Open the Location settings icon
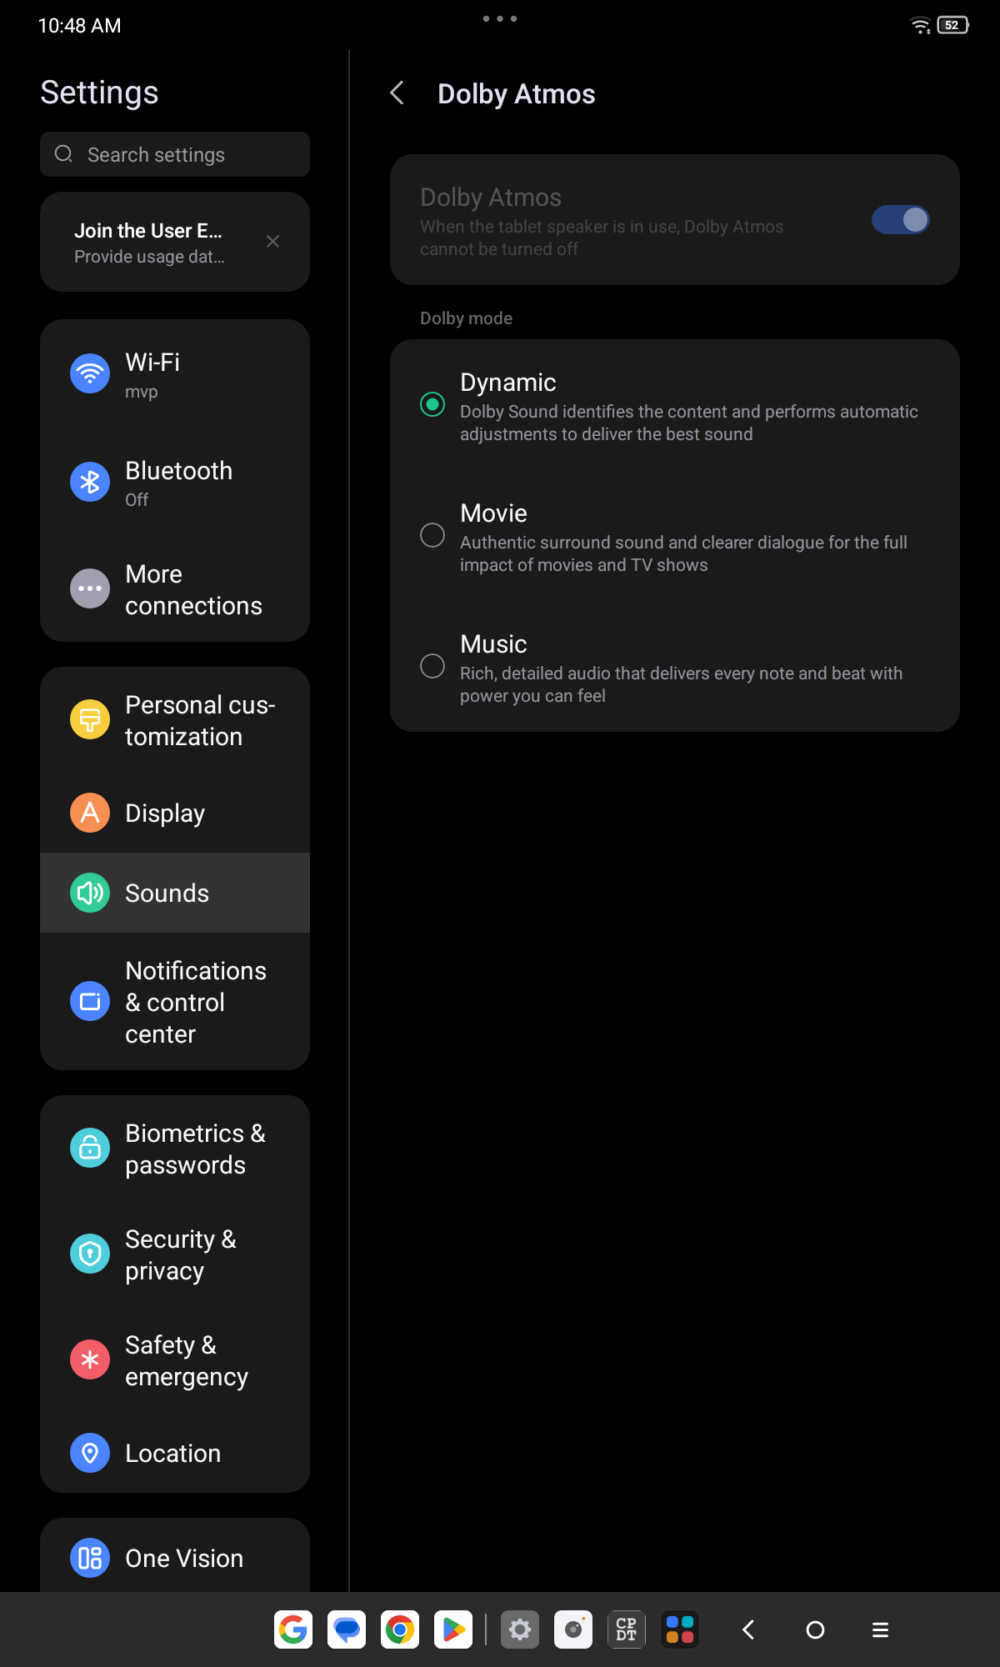1000x1667 pixels. (x=90, y=1452)
